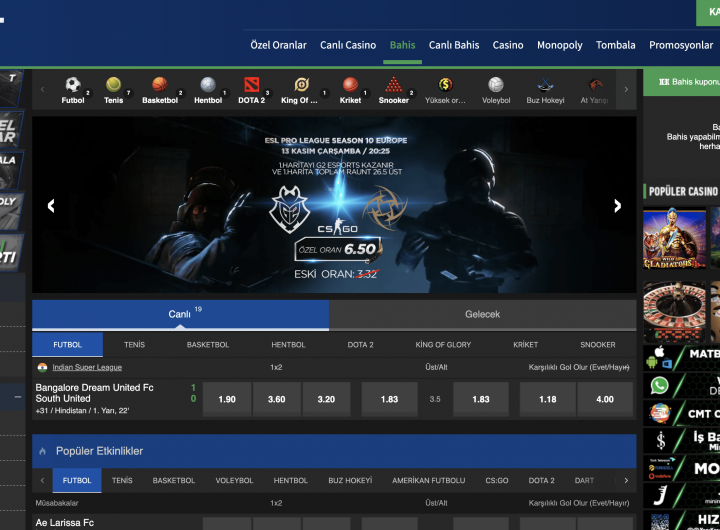Collapse the left sidebar minus item
720x530 pixels.
17,397
